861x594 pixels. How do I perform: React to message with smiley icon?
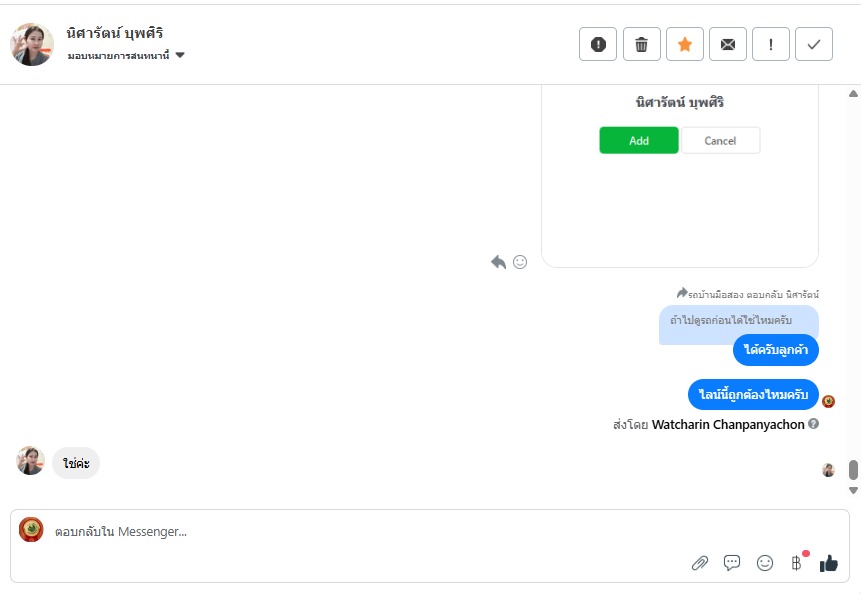click(520, 262)
